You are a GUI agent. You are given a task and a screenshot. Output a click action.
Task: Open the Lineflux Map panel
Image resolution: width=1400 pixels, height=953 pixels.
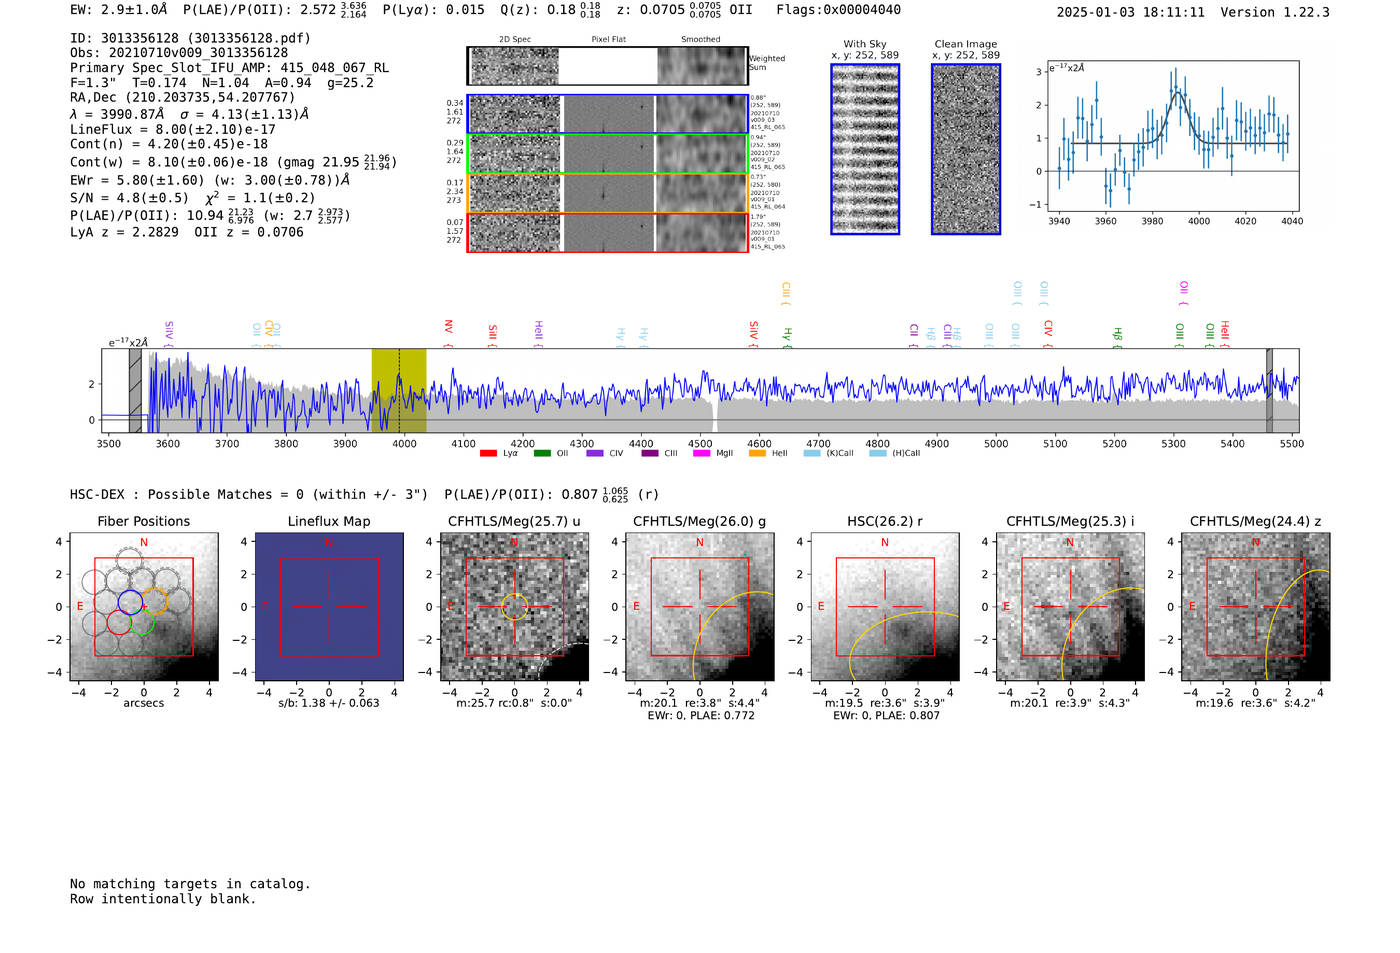pyautogui.click(x=329, y=607)
